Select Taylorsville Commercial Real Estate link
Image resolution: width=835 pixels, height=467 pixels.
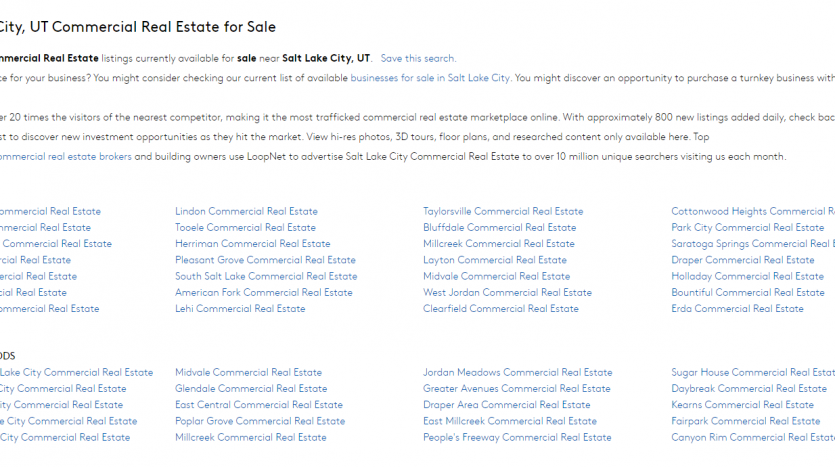coord(503,212)
